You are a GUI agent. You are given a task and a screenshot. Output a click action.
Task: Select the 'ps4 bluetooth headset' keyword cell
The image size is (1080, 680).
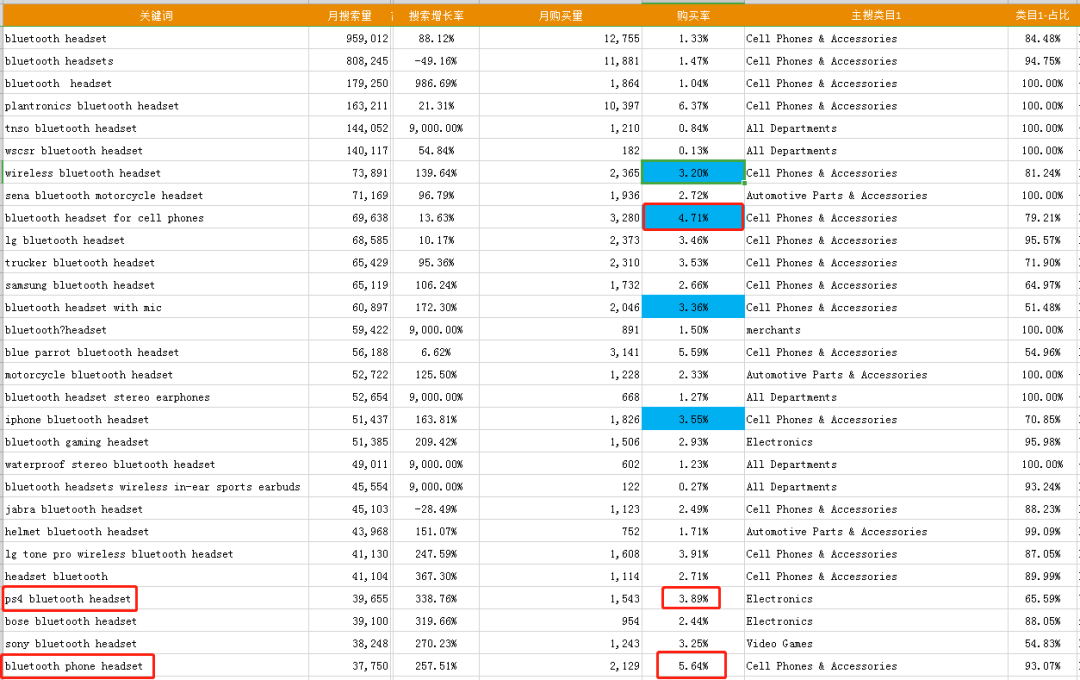click(68, 599)
